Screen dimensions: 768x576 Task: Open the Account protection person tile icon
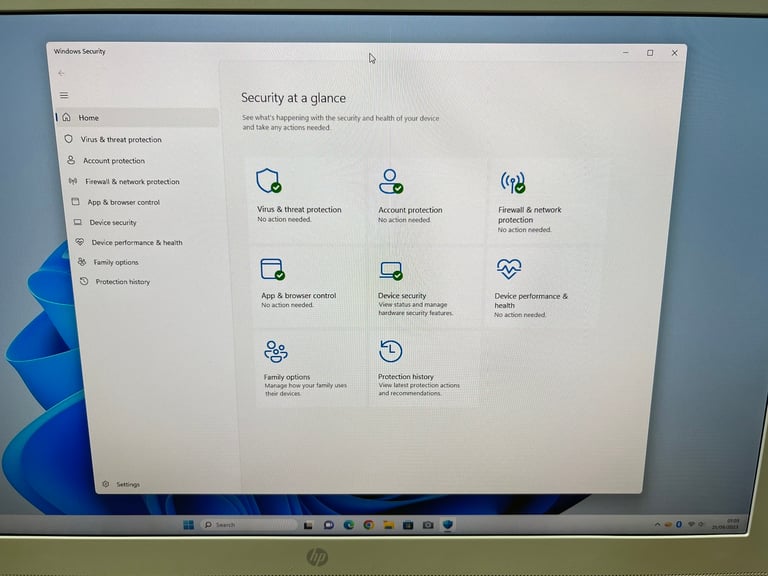[391, 181]
